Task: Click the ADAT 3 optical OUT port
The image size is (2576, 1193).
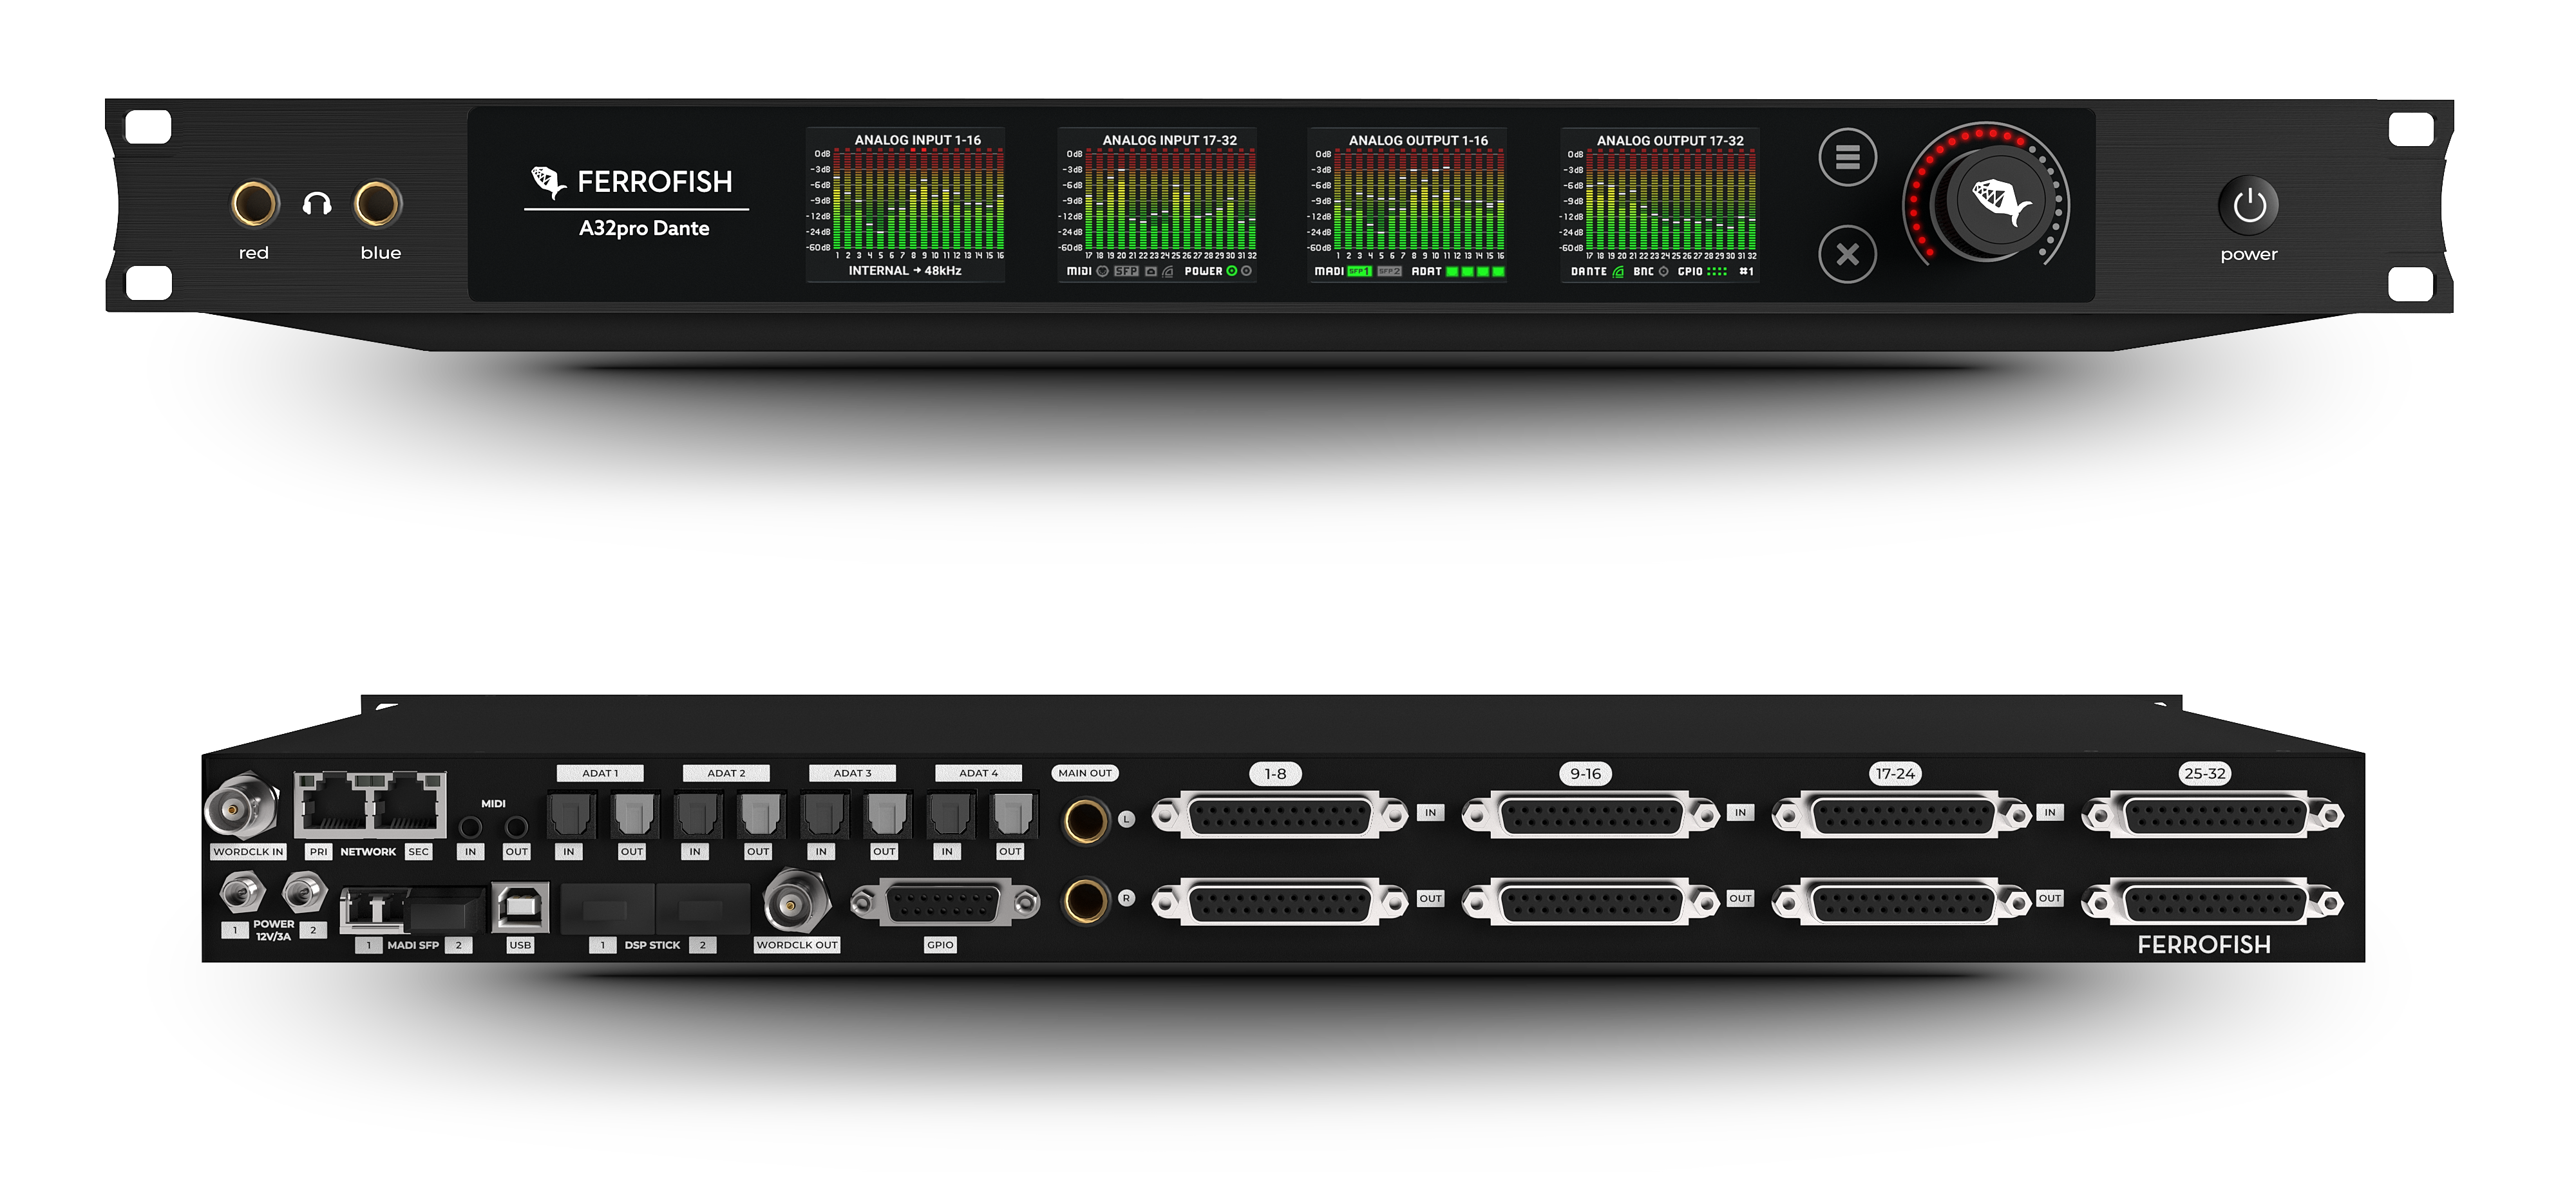Action: [886, 815]
